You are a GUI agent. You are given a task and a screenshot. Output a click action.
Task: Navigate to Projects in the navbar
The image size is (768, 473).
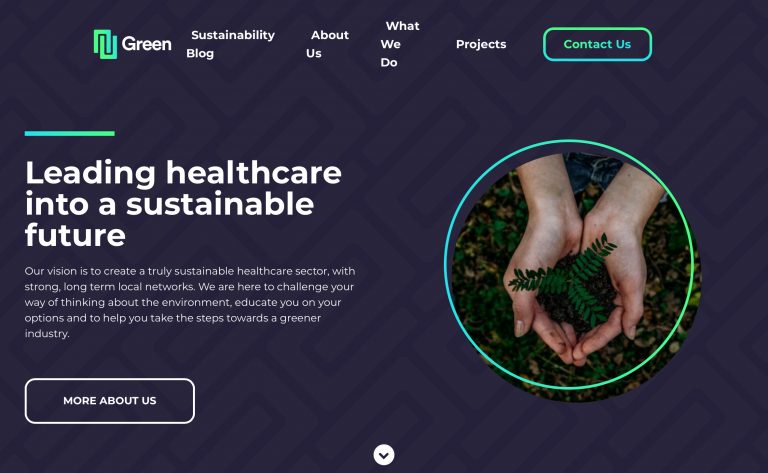[x=481, y=44]
